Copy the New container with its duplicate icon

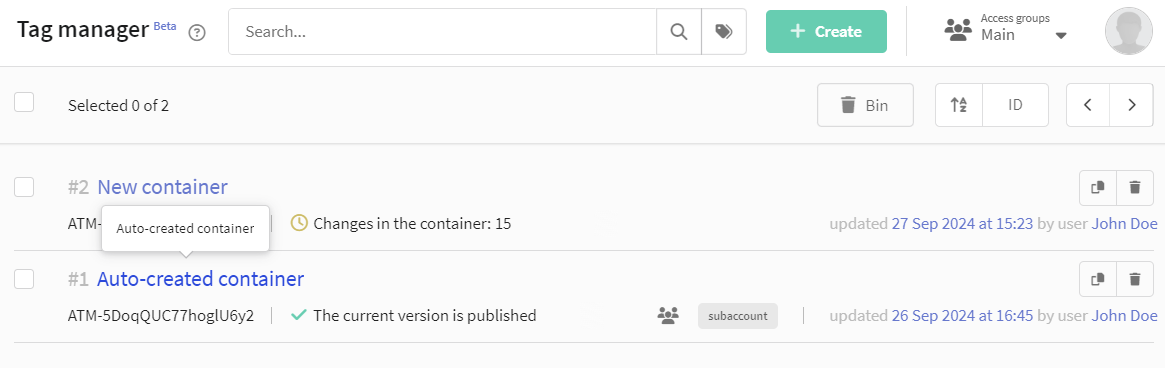[1098, 187]
